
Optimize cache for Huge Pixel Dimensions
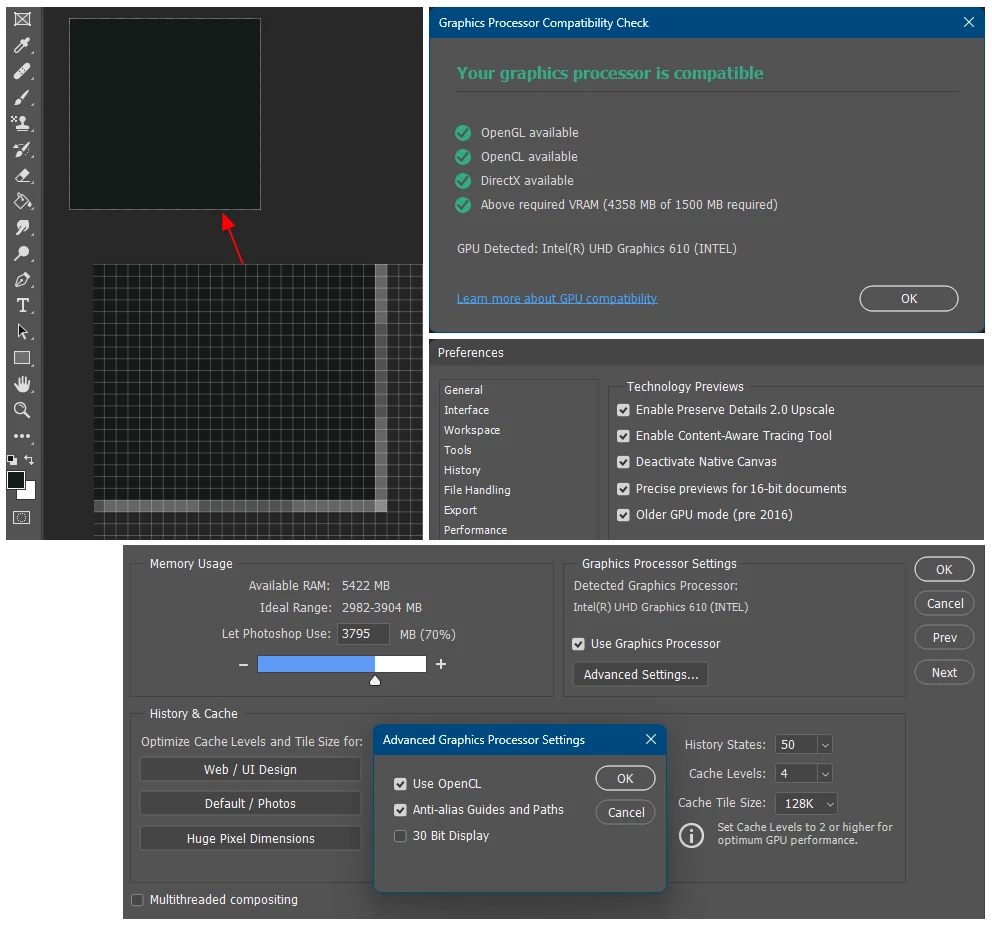tap(250, 838)
